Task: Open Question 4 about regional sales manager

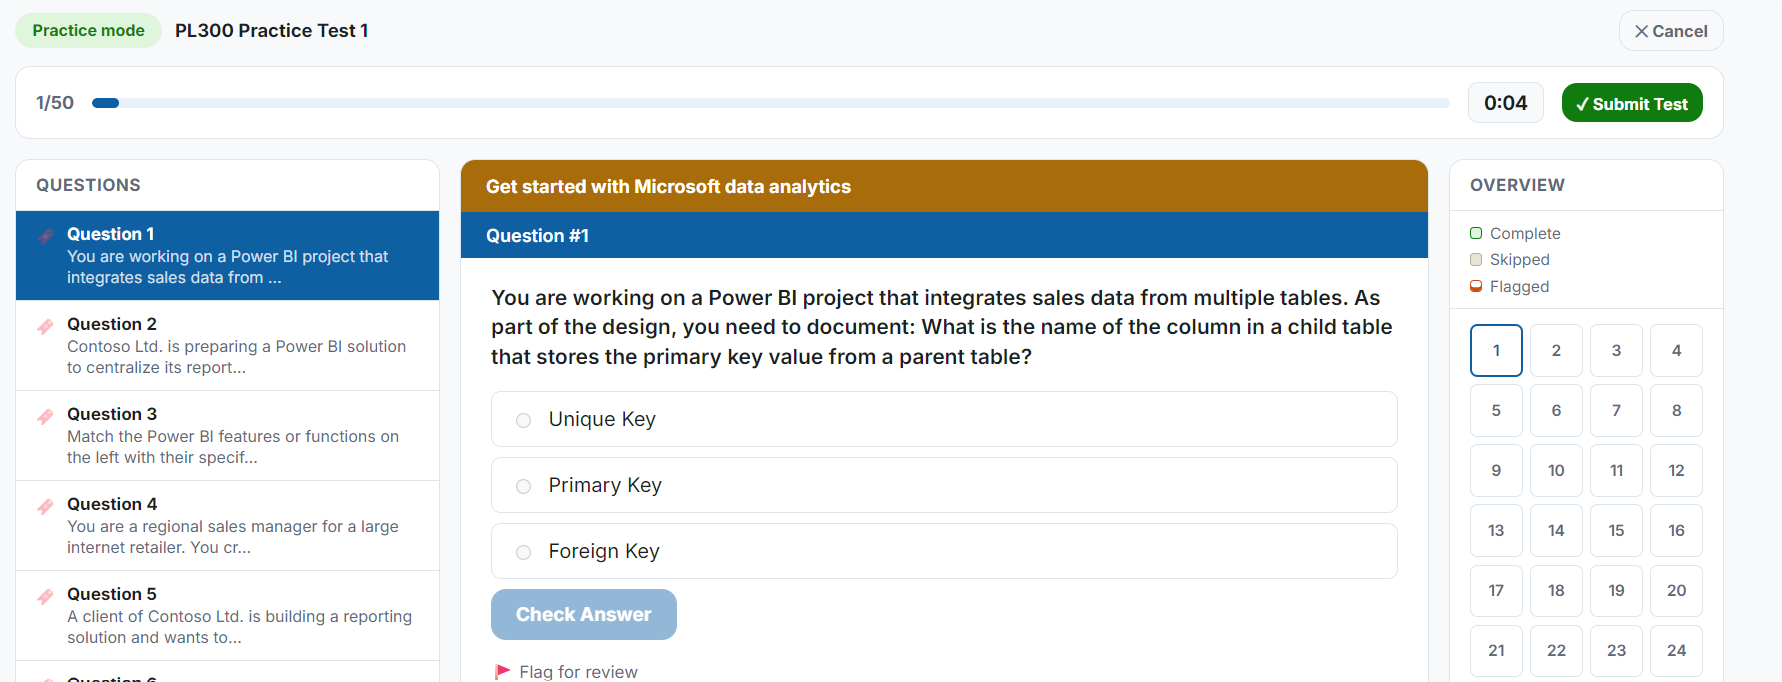Action: (228, 525)
